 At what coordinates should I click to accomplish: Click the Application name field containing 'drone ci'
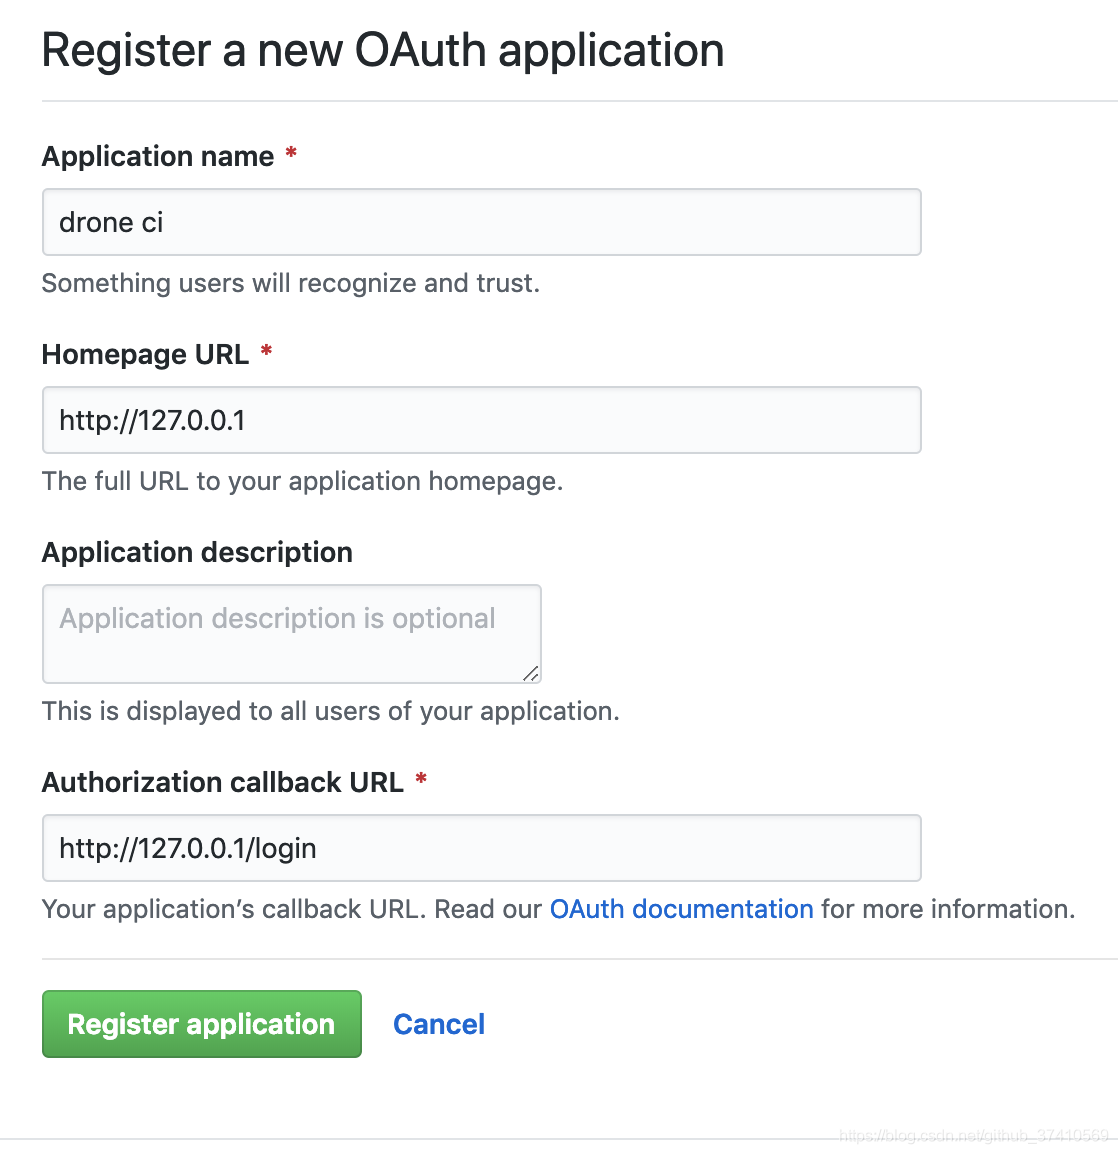[x=481, y=222]
